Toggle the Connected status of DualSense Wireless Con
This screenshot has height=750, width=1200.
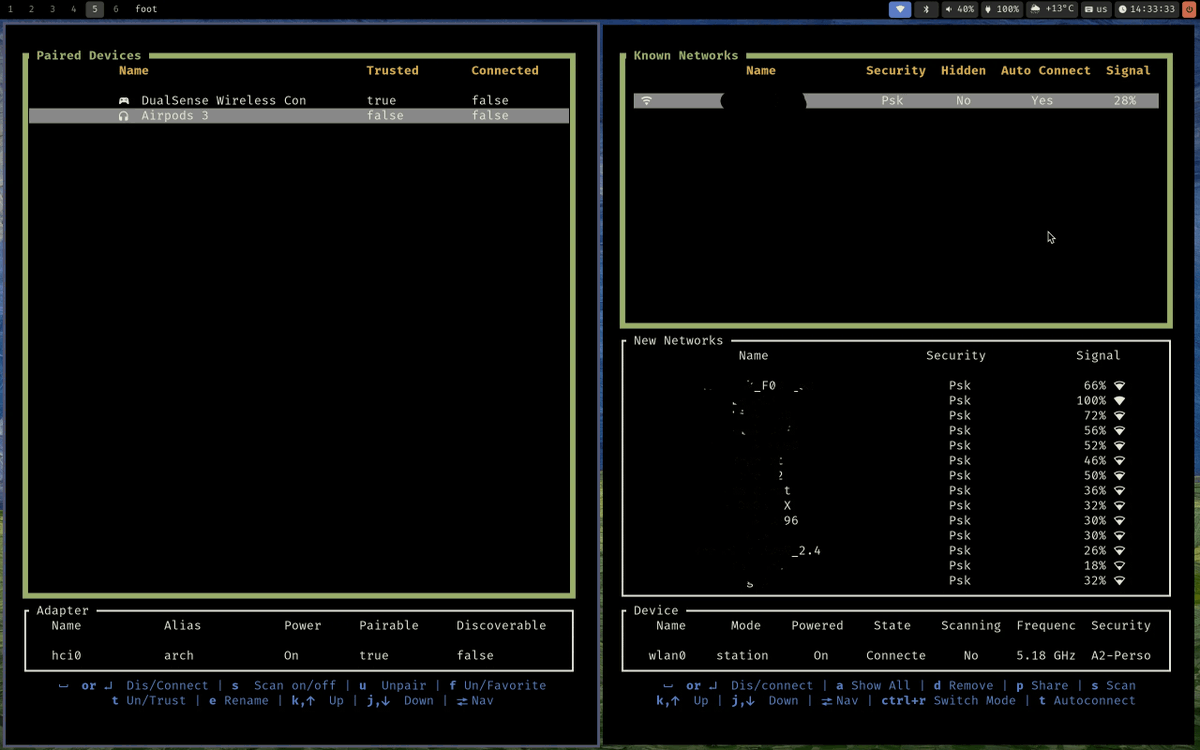tap(490, 100)
